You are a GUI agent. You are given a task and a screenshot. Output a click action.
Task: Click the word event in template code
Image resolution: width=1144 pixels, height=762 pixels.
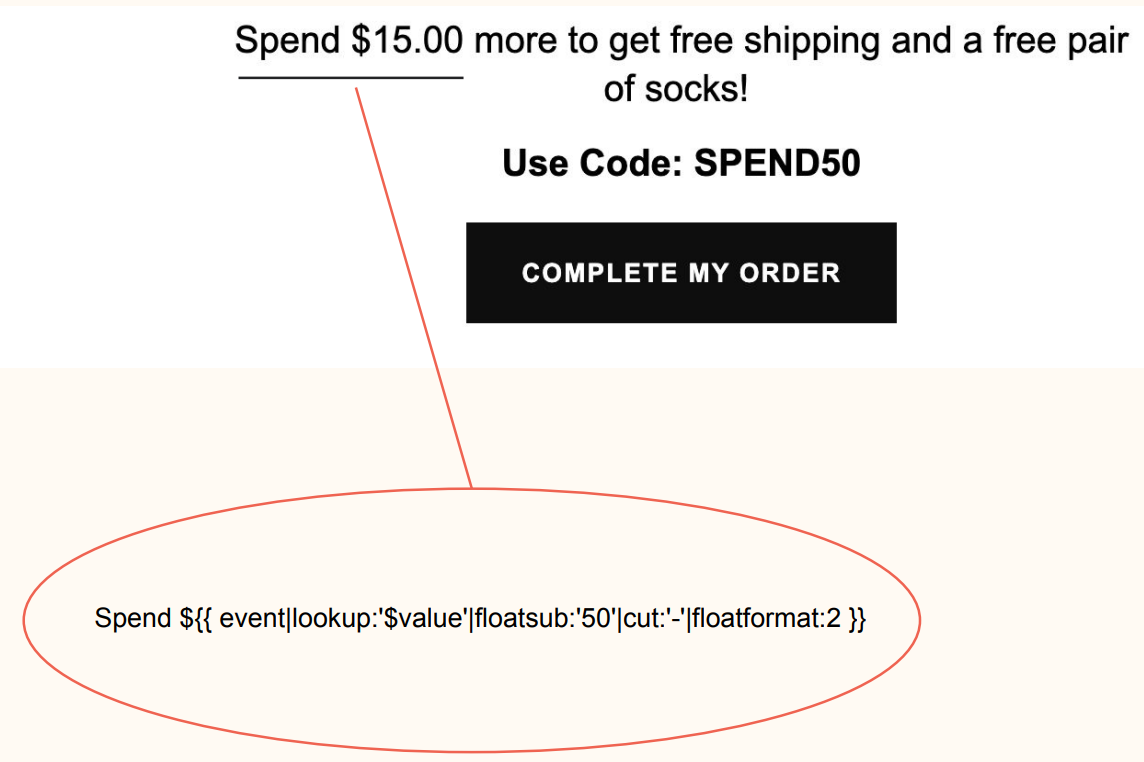(253, 619)
